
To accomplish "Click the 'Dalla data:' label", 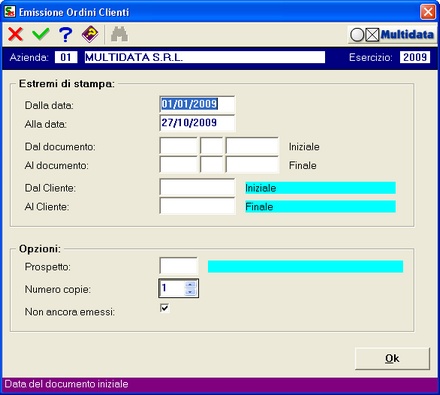I will [x=49, y=105].
